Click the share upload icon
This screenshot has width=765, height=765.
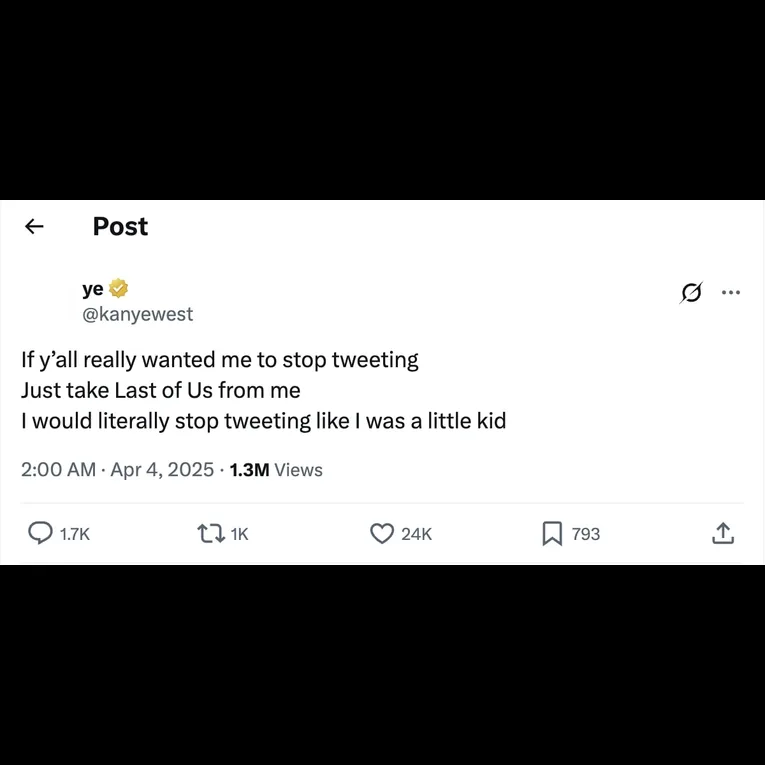pos(723,534)
